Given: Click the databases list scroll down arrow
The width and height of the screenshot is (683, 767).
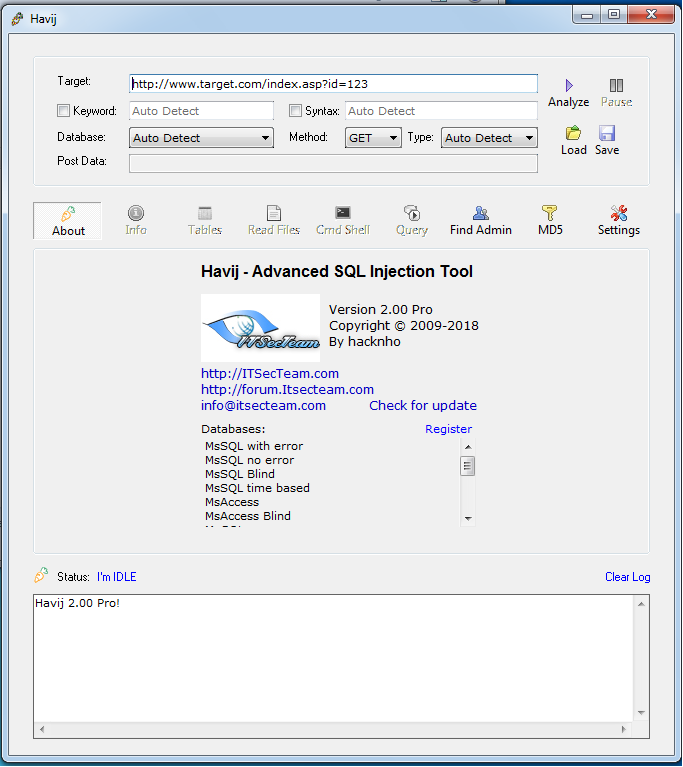Looking at the screenshot, I should (x=468, y=519).
